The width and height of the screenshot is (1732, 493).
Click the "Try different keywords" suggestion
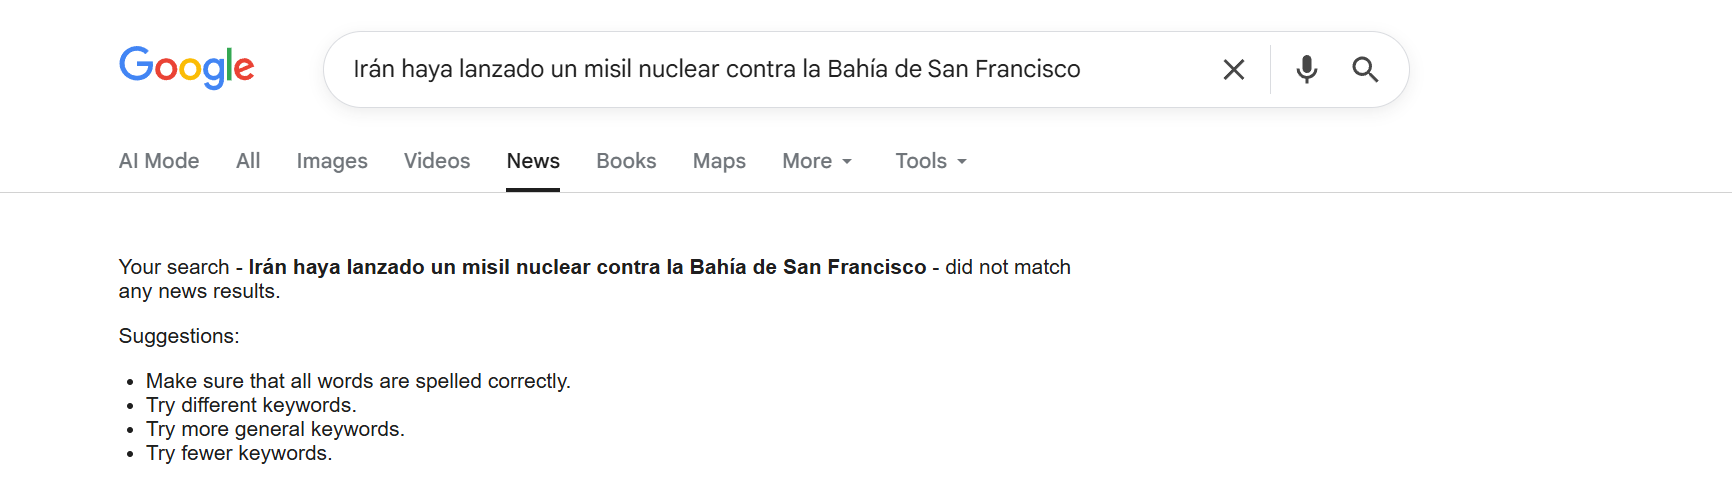click(x=251, y=405)
